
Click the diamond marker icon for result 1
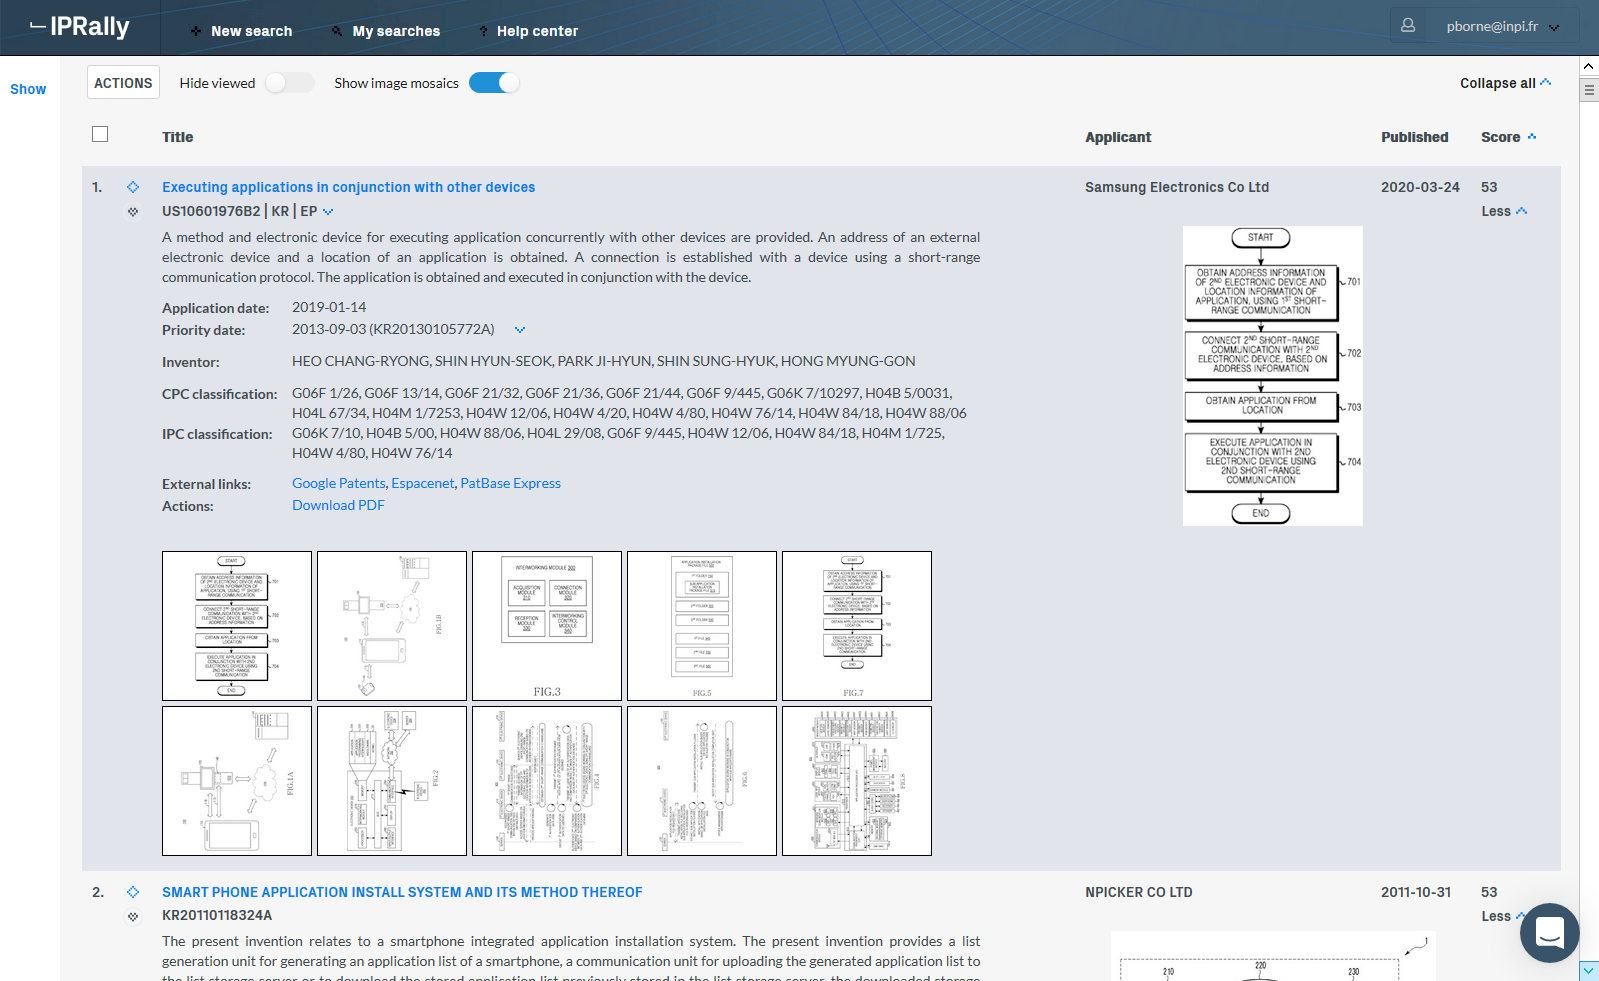pyautogui.click(x=133, y=187)
